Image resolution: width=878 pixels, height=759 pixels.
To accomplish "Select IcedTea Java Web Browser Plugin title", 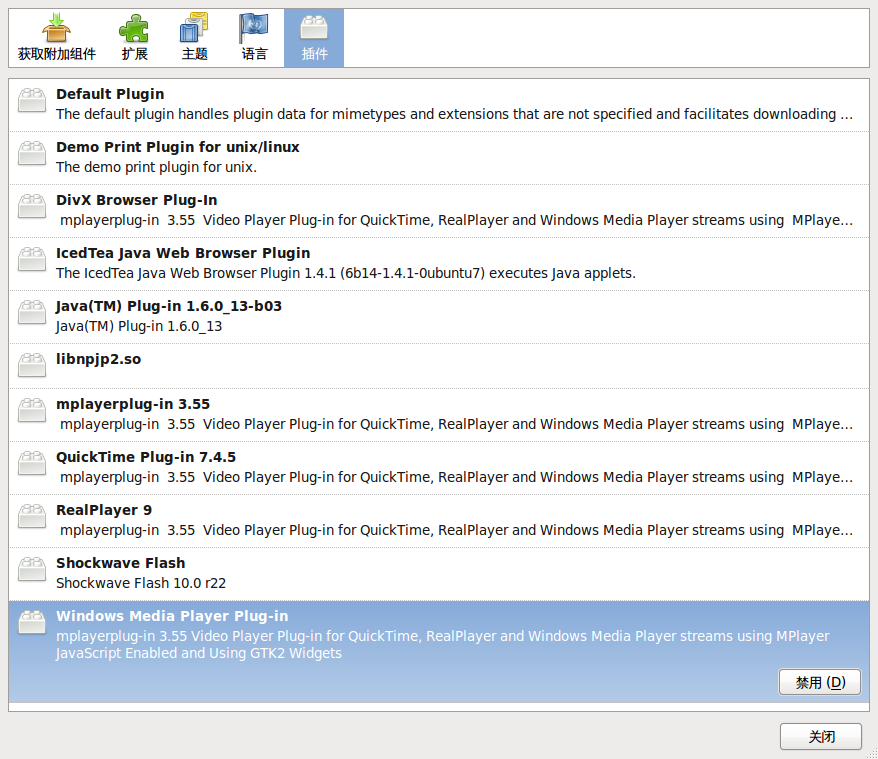I will [x=183, y=253].
